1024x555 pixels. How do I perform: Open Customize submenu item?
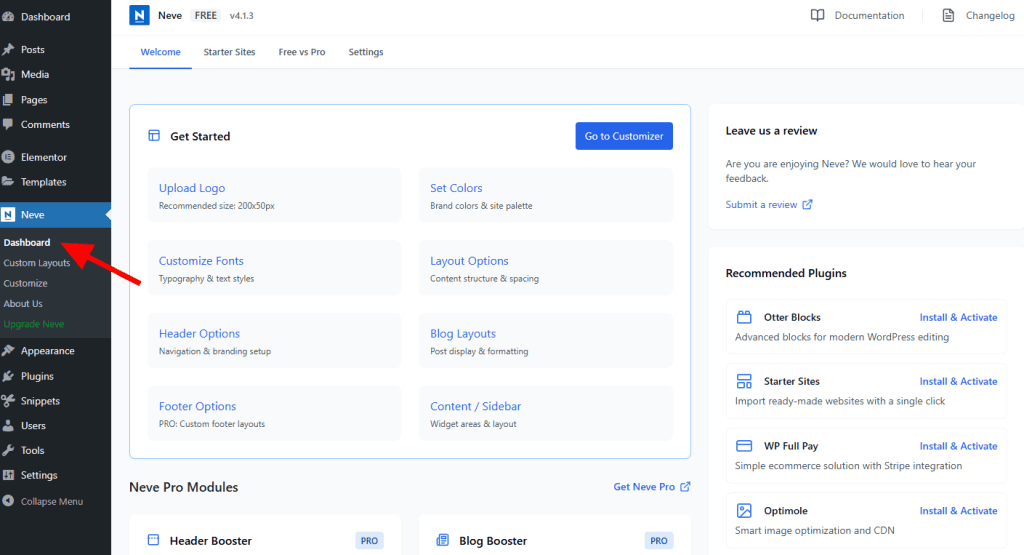pyautogui.click(x=25, y=283)
